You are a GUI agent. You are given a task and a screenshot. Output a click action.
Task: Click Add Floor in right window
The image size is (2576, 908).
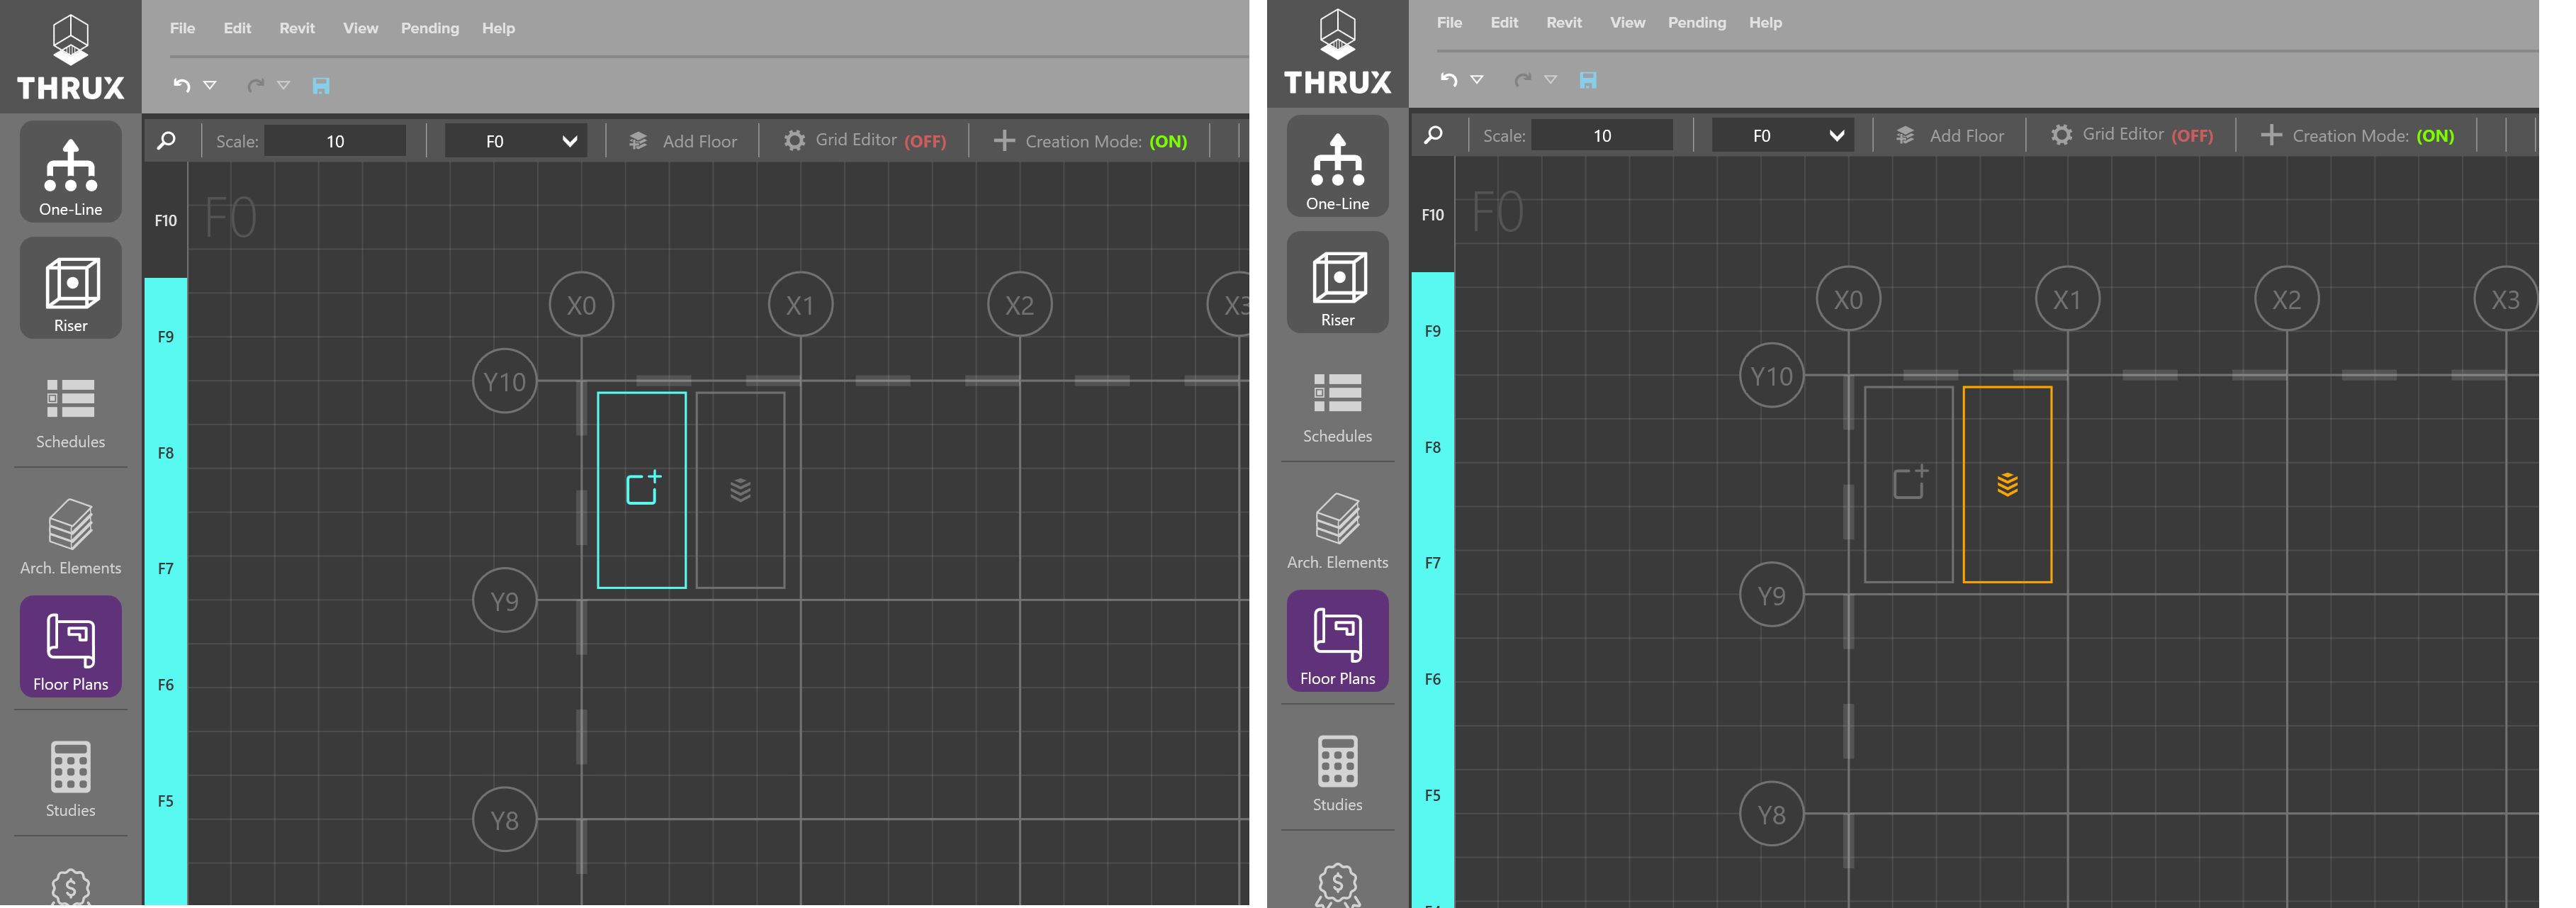[1950, 135]
